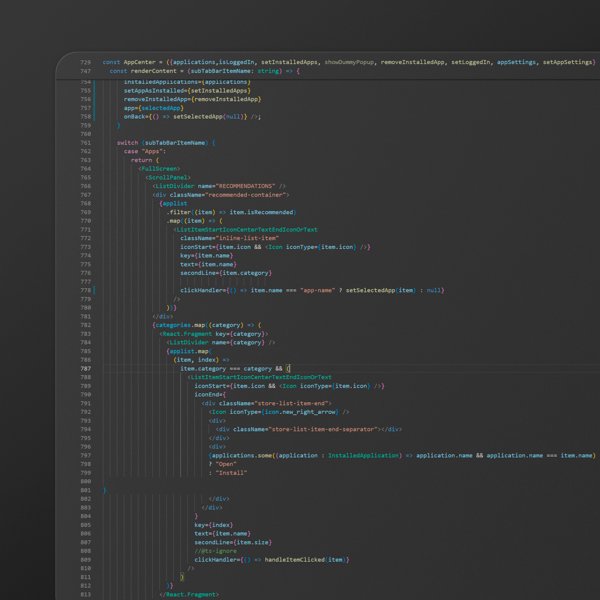600x600 pixels.
Task: Click 'applications.some(' expression on line 797
Action: coord(402,456)
